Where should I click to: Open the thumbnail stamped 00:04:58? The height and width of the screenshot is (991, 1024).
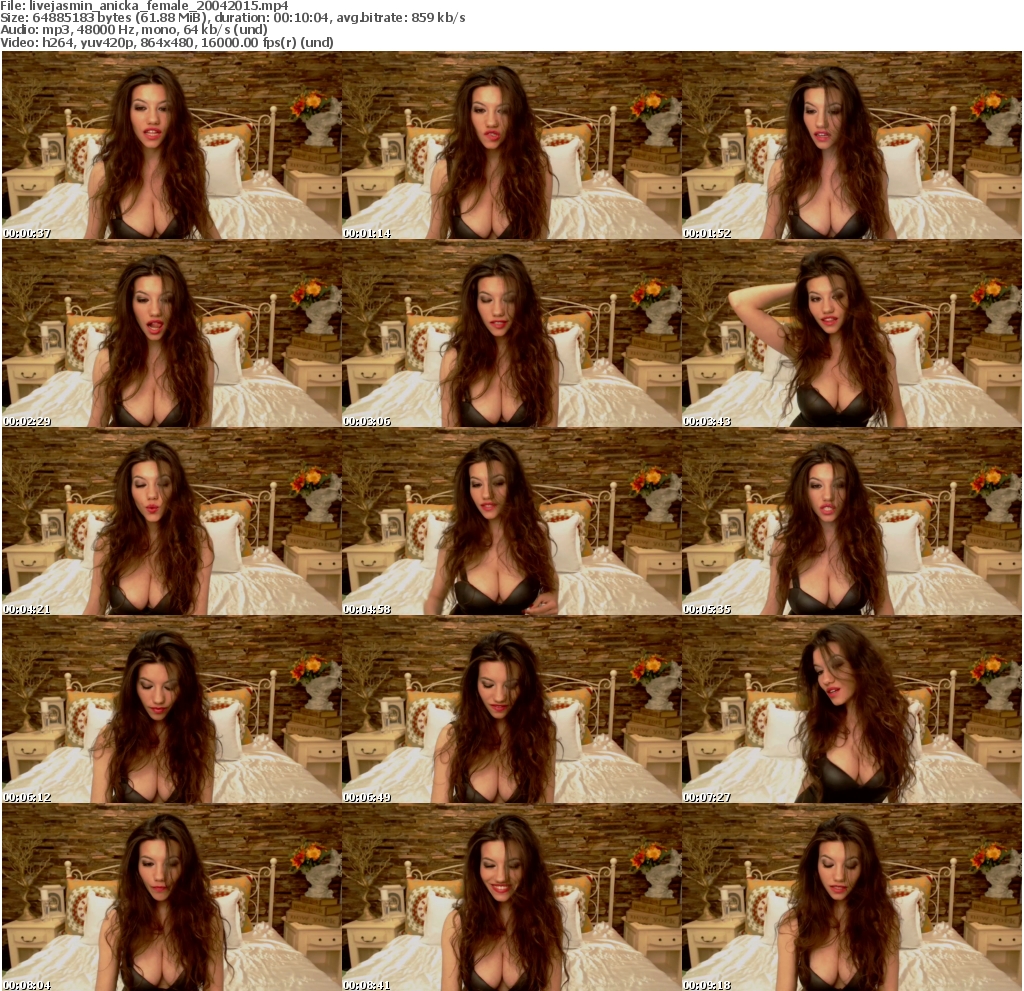[x=511, y=521]
